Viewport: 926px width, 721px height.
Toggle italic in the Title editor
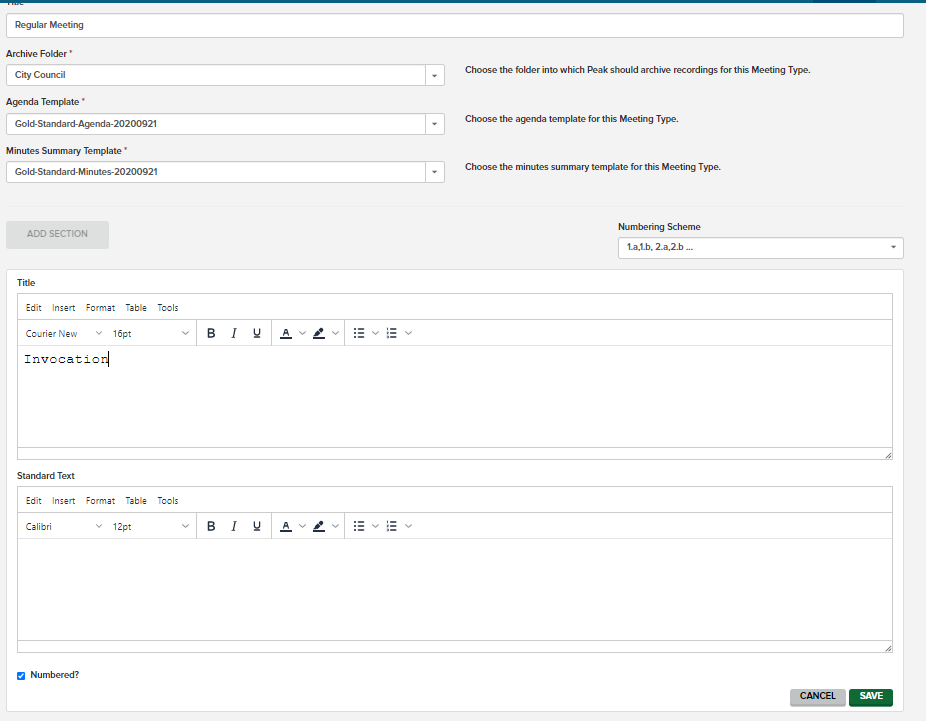tap(234, 333)
